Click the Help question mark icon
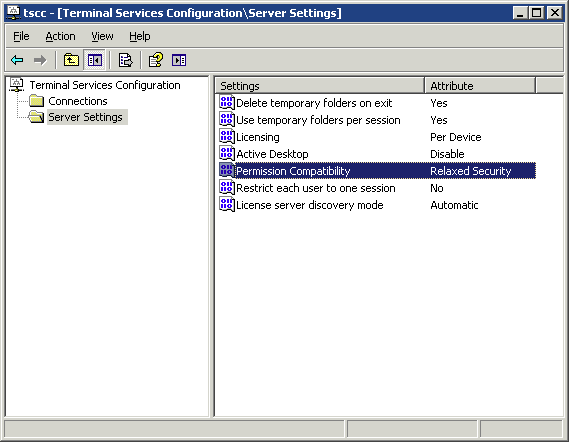Image resolution: width=569 pixels, height=442 pixels. pyautogui.click(x=156, y=60)
